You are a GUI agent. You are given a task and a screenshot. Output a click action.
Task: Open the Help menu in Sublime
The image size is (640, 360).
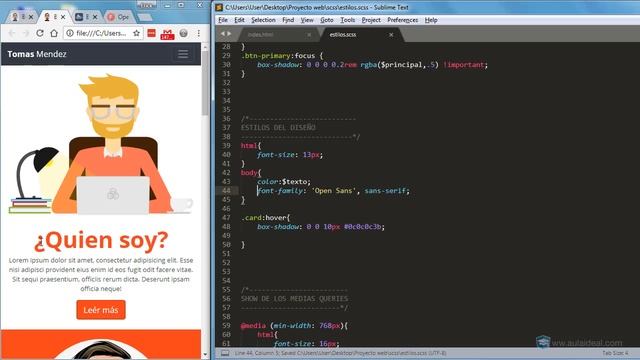(x=431, y=20)
